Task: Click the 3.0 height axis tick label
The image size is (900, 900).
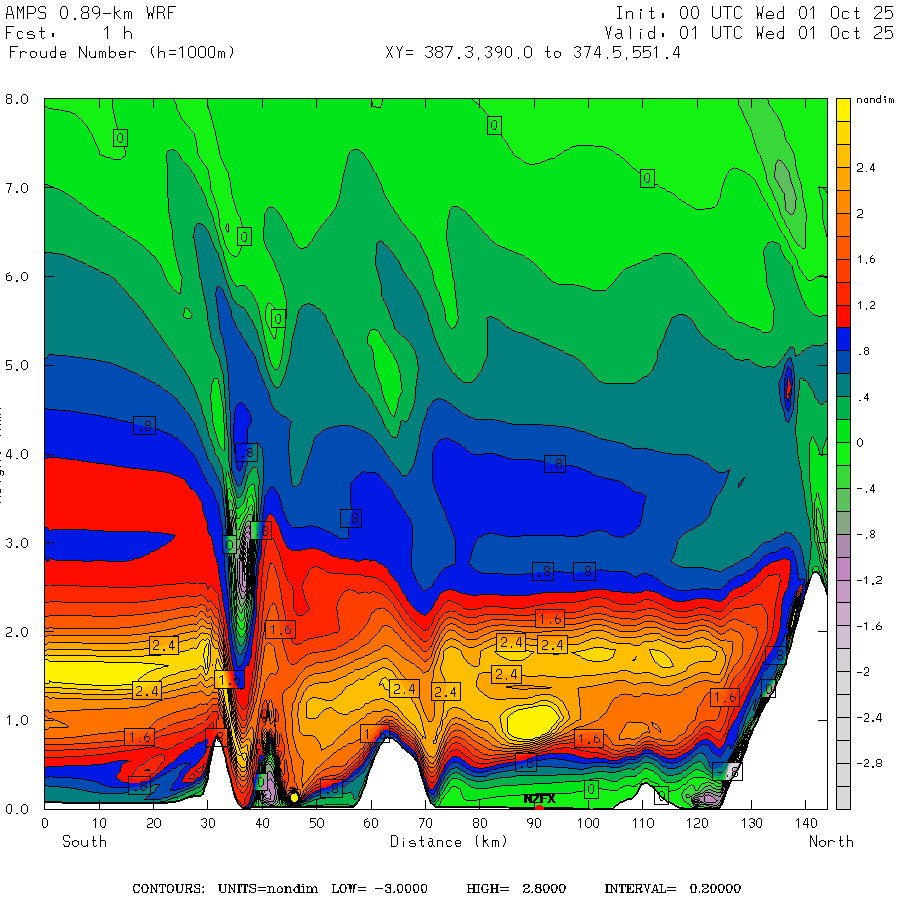Action: pyautogui.click(x=17, y=543)
